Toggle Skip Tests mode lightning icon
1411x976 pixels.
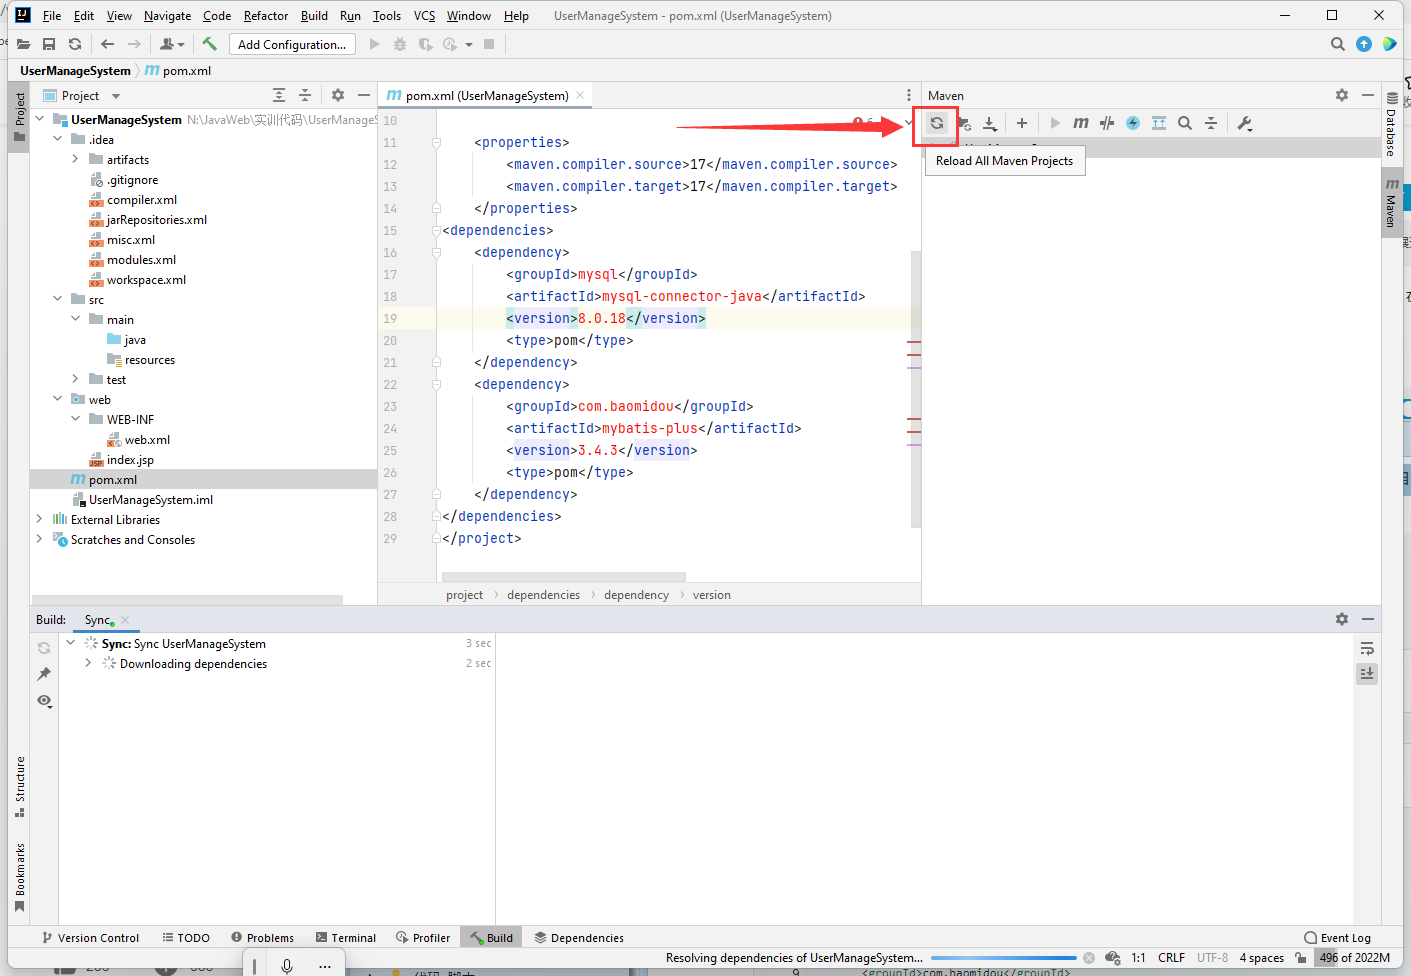tap(1133, 123)
